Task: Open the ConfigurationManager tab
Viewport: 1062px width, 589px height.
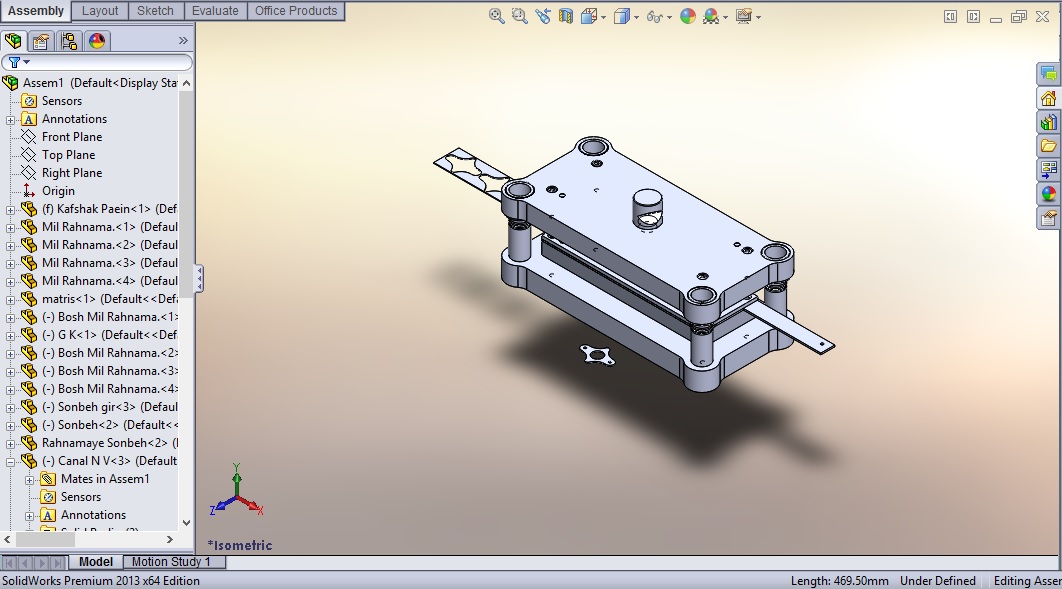Action: point(68,41)
